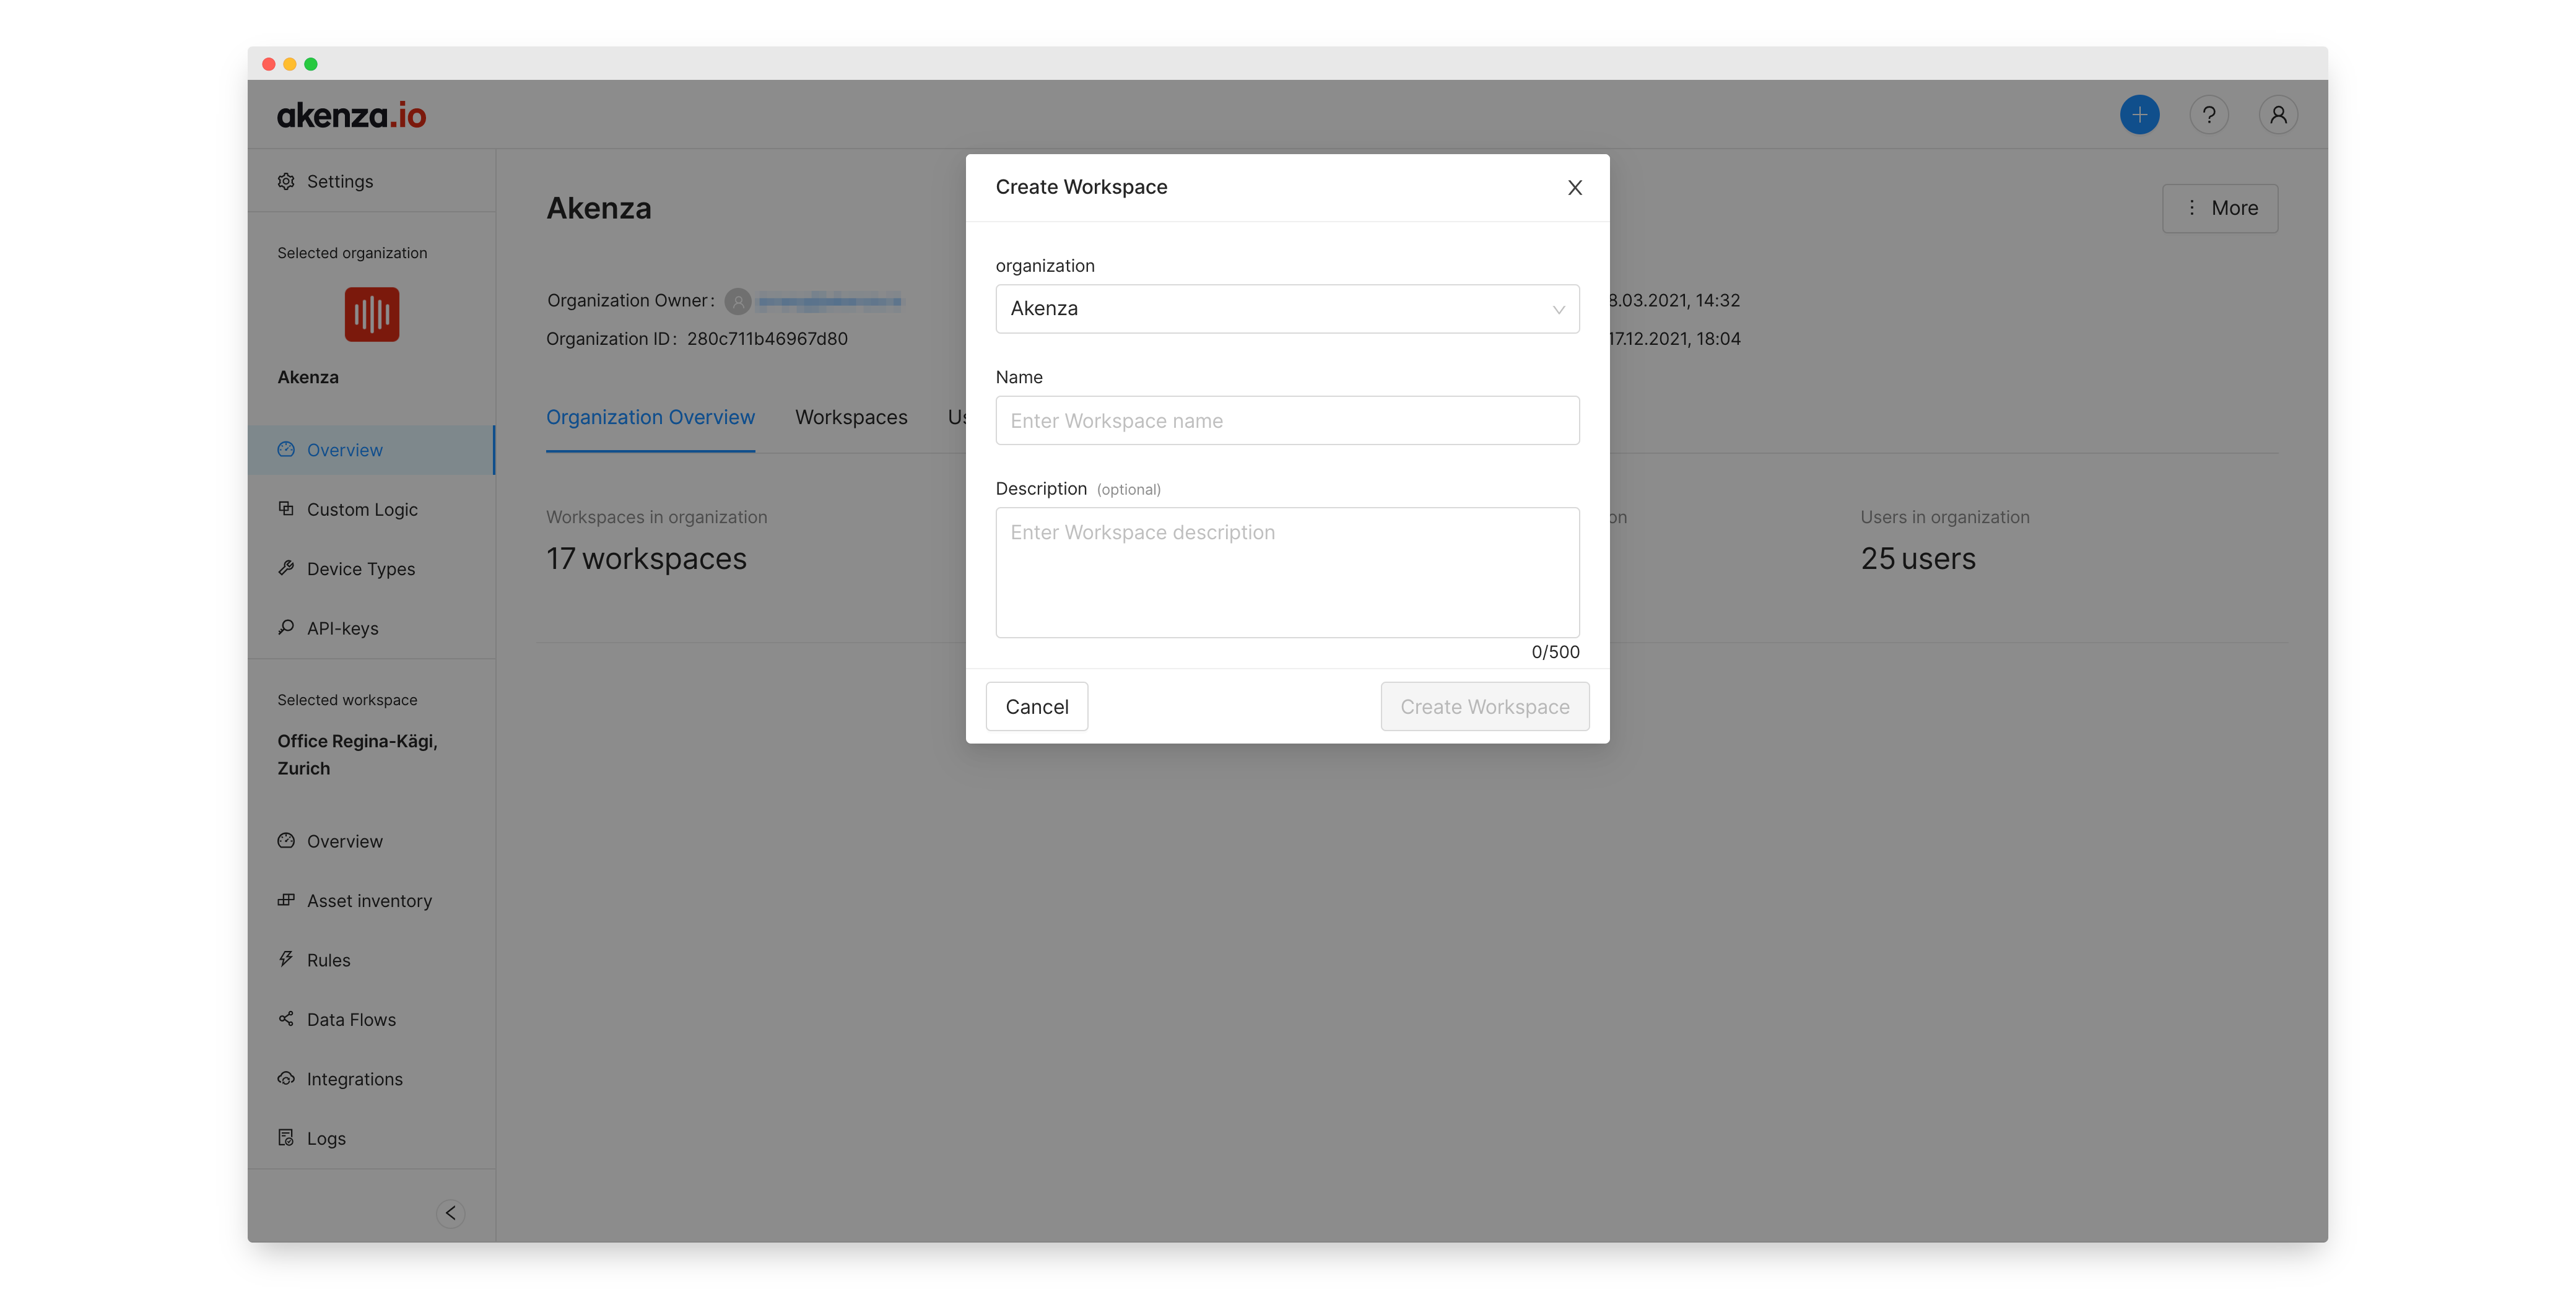Screen dimensions: 2576x1289
Task: Click the 'Workspaces in organization' label
Action: click(x=656, y=517)
